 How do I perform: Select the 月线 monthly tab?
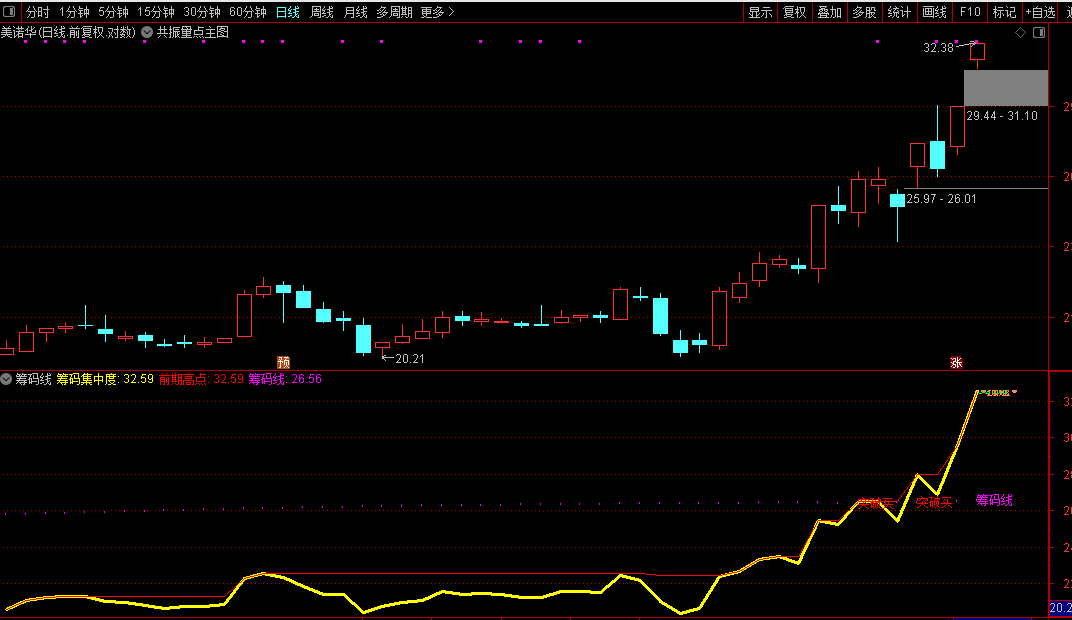pos(355,12)
